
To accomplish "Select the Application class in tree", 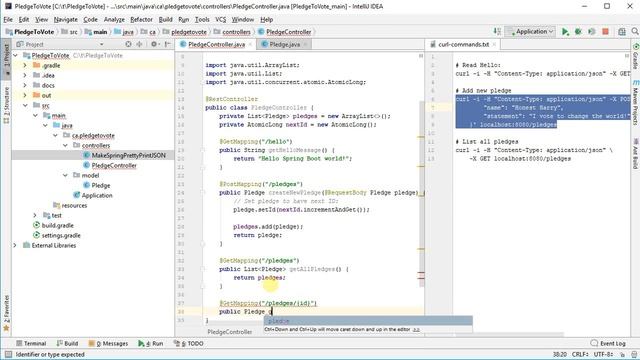I will 97,196.
